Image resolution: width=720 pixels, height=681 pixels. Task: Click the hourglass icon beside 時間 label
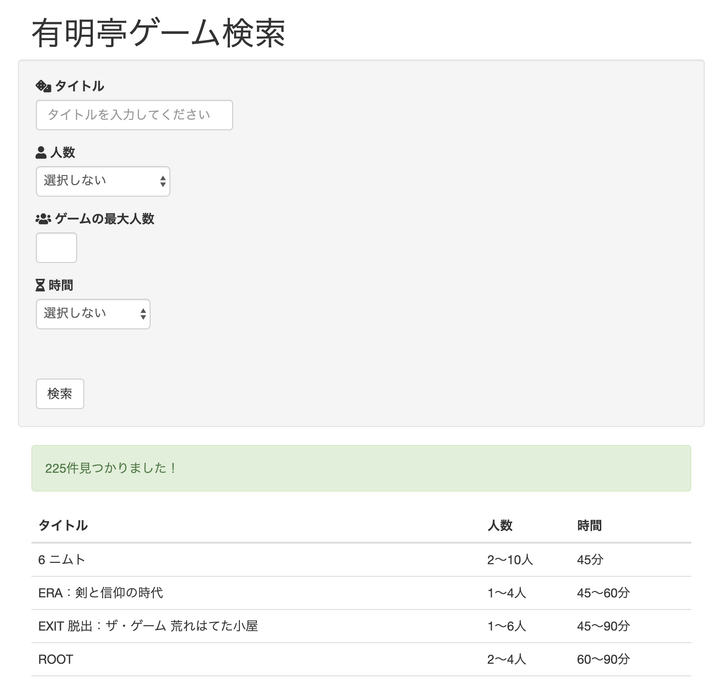(x=40, y=285)
